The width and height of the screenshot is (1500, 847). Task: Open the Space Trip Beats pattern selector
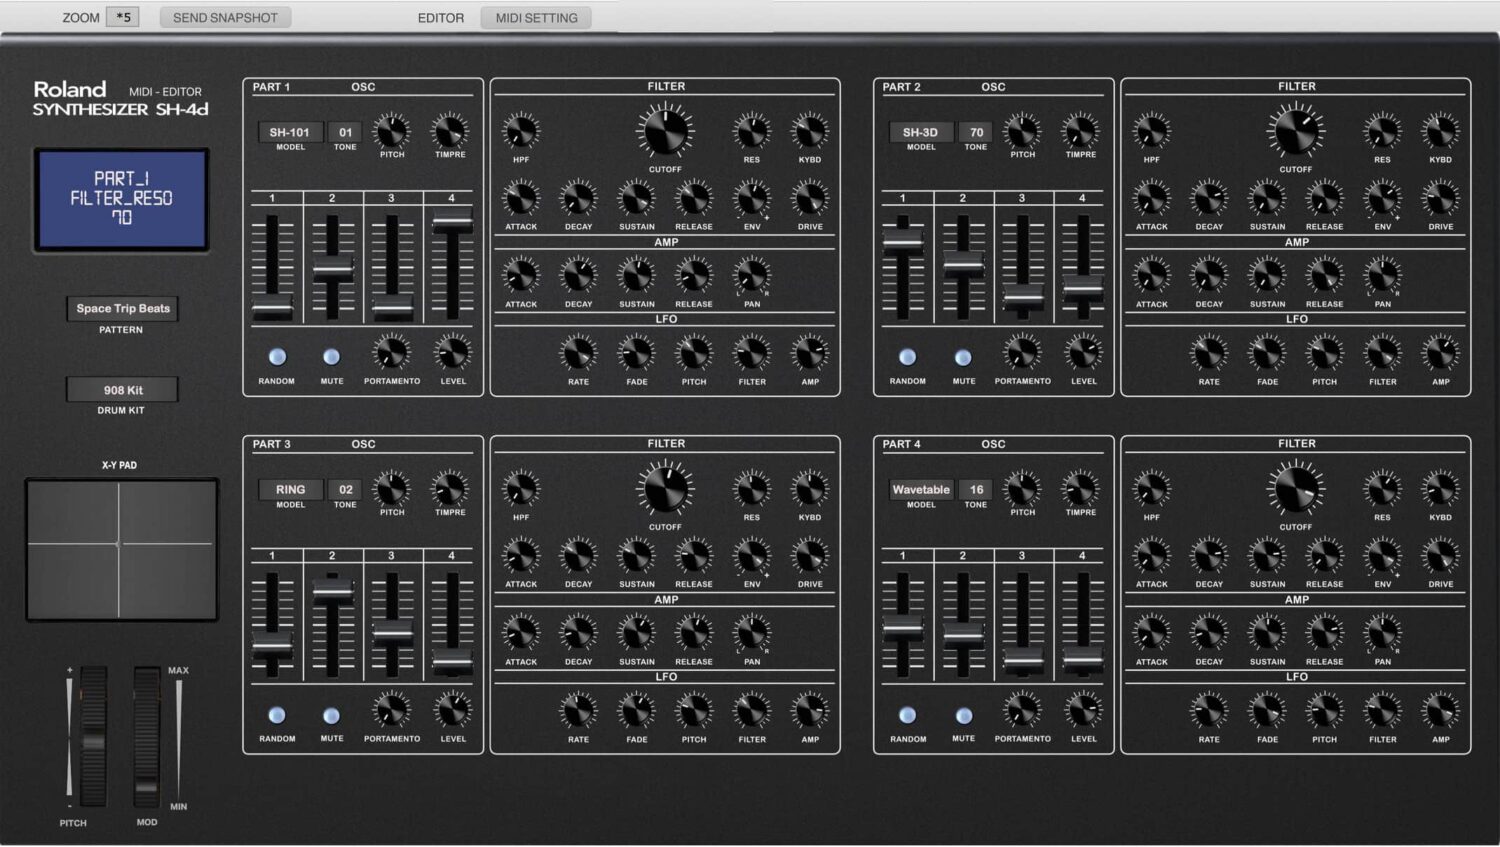coord(123,309)
